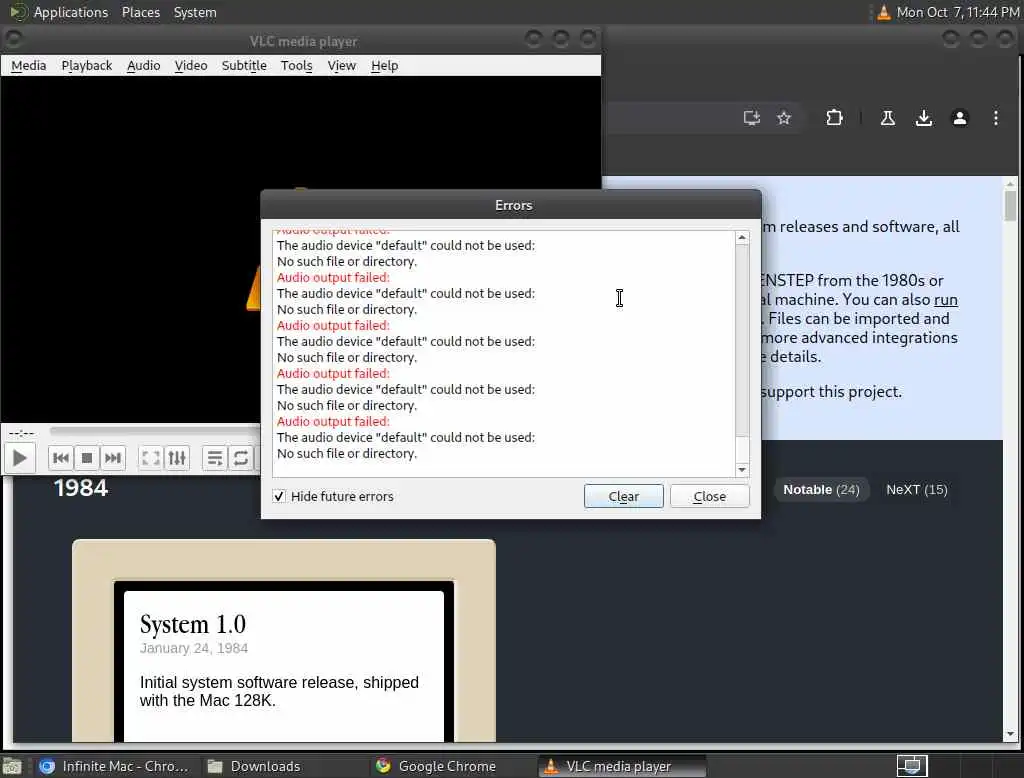Close the Errors dialog
The height and width of the screenshot is (778, 1024).
pos(710,496)
